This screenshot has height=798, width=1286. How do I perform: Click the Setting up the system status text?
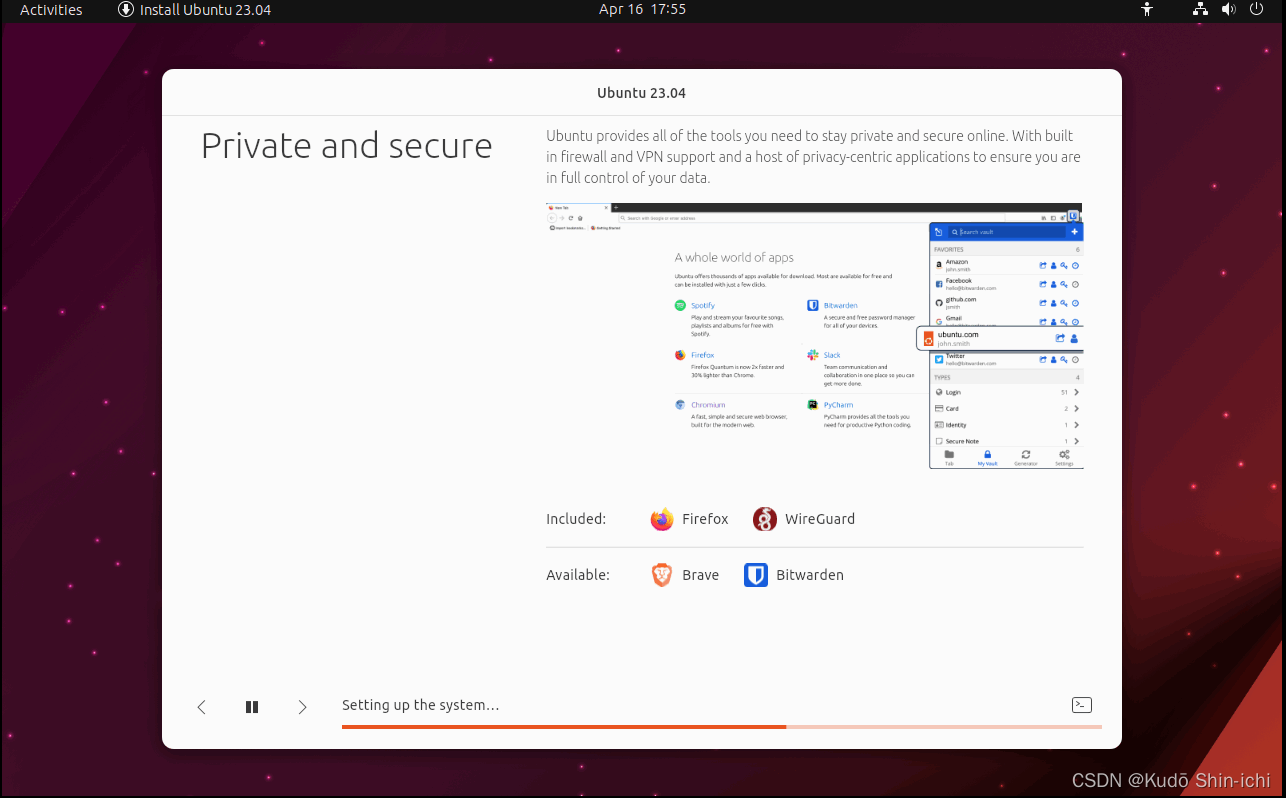pyautogui.click(x=420, y=705)
